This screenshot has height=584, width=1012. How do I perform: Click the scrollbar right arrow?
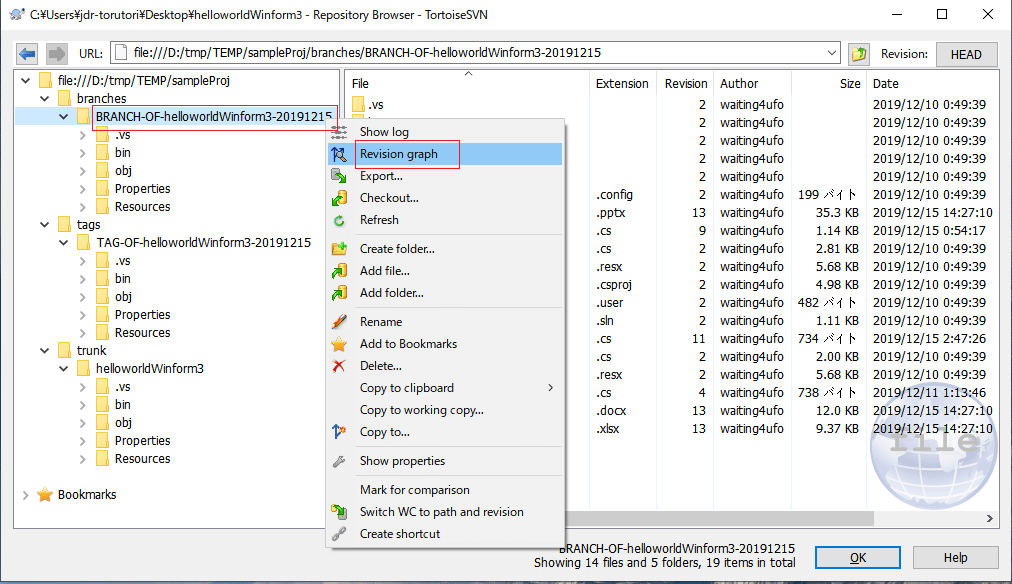click(x=989, y=519)
